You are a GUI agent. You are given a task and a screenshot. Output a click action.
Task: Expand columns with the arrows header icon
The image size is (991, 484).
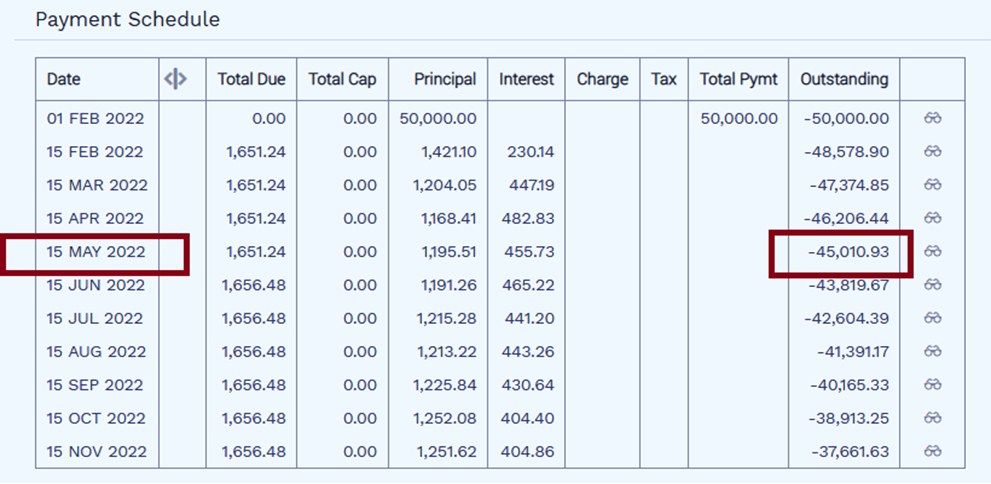point(175,79)
